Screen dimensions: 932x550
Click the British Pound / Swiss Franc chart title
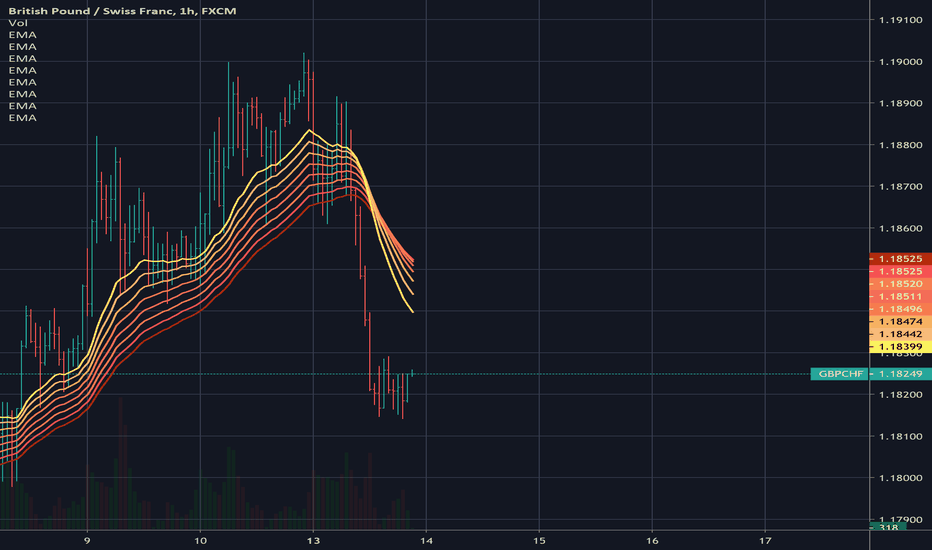tap(122, 11)
